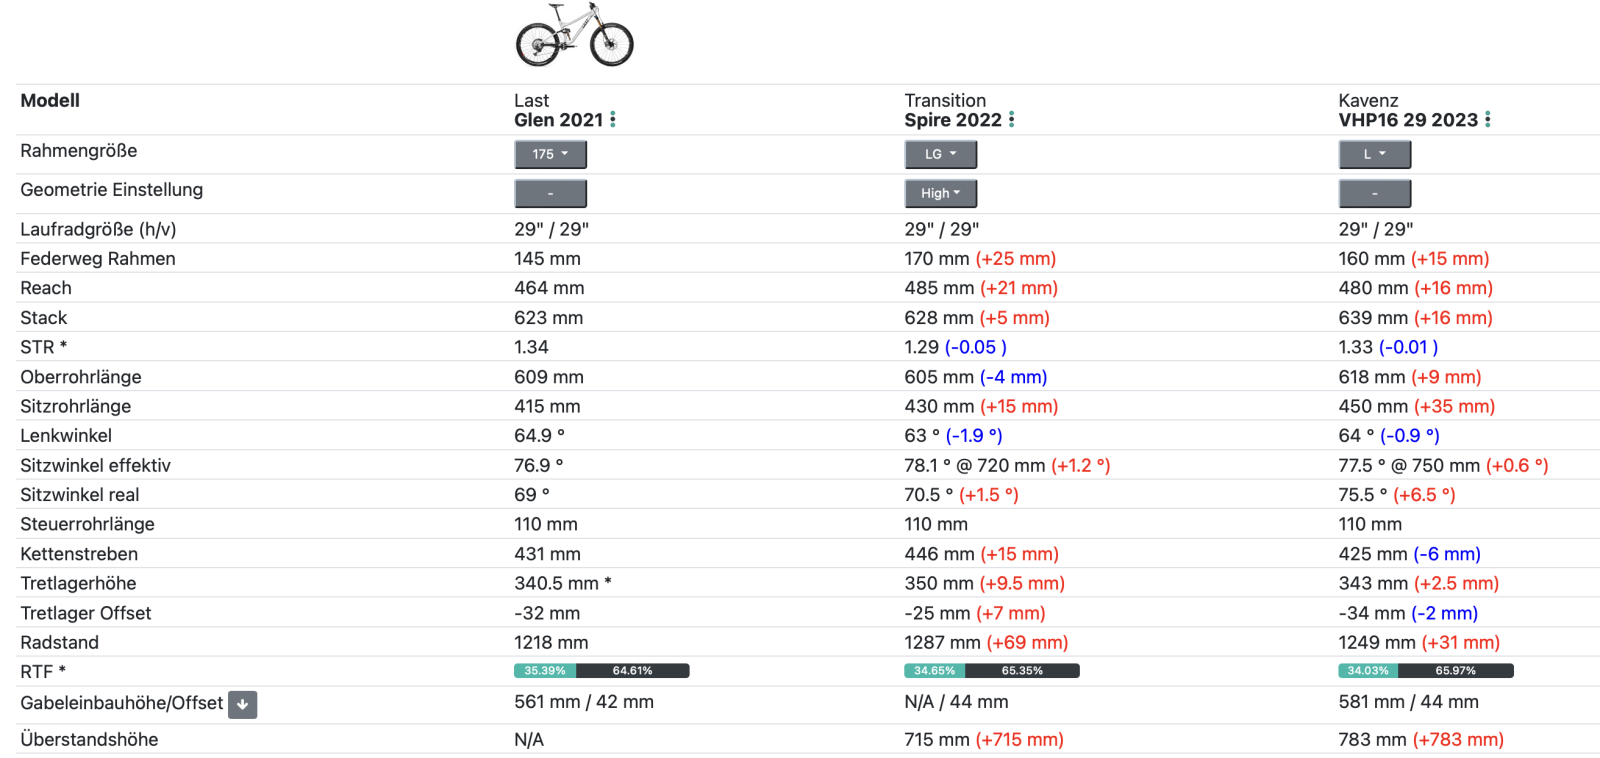Click the Kavenz geometry setting dash button
The image size is (1600, 758).
click(x=1374, y=193)
